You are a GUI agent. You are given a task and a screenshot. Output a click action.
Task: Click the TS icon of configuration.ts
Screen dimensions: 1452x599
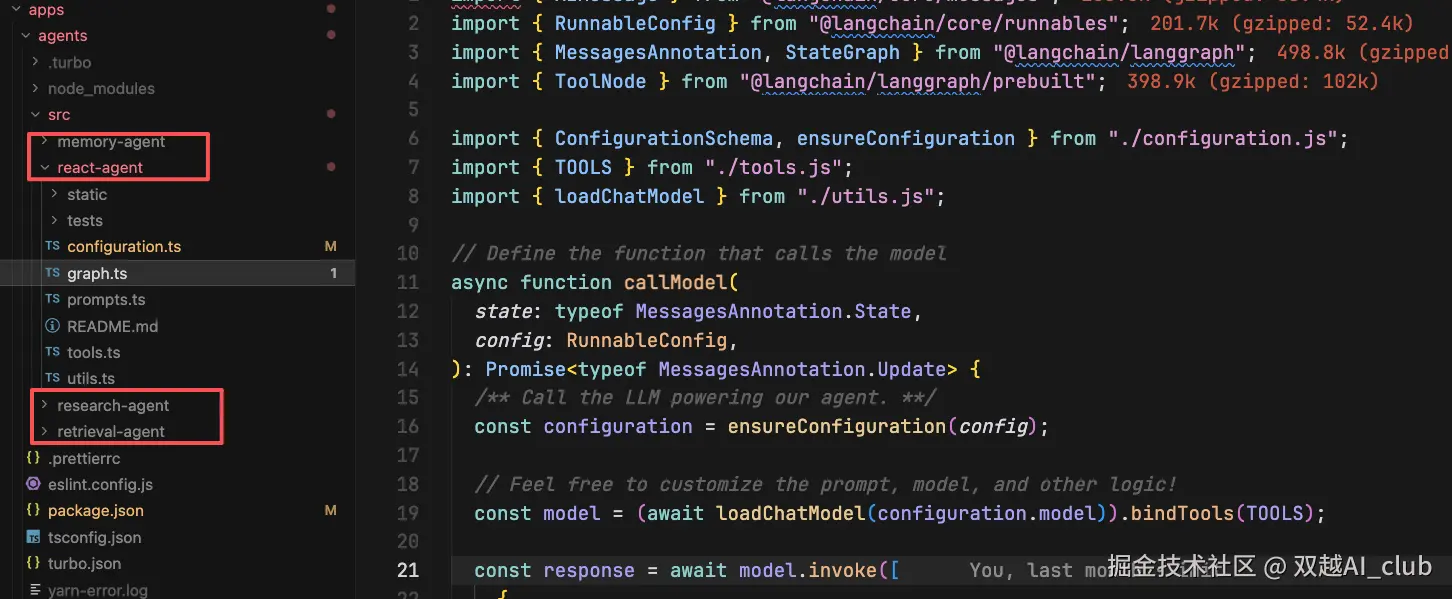click(x=53, y=246)
